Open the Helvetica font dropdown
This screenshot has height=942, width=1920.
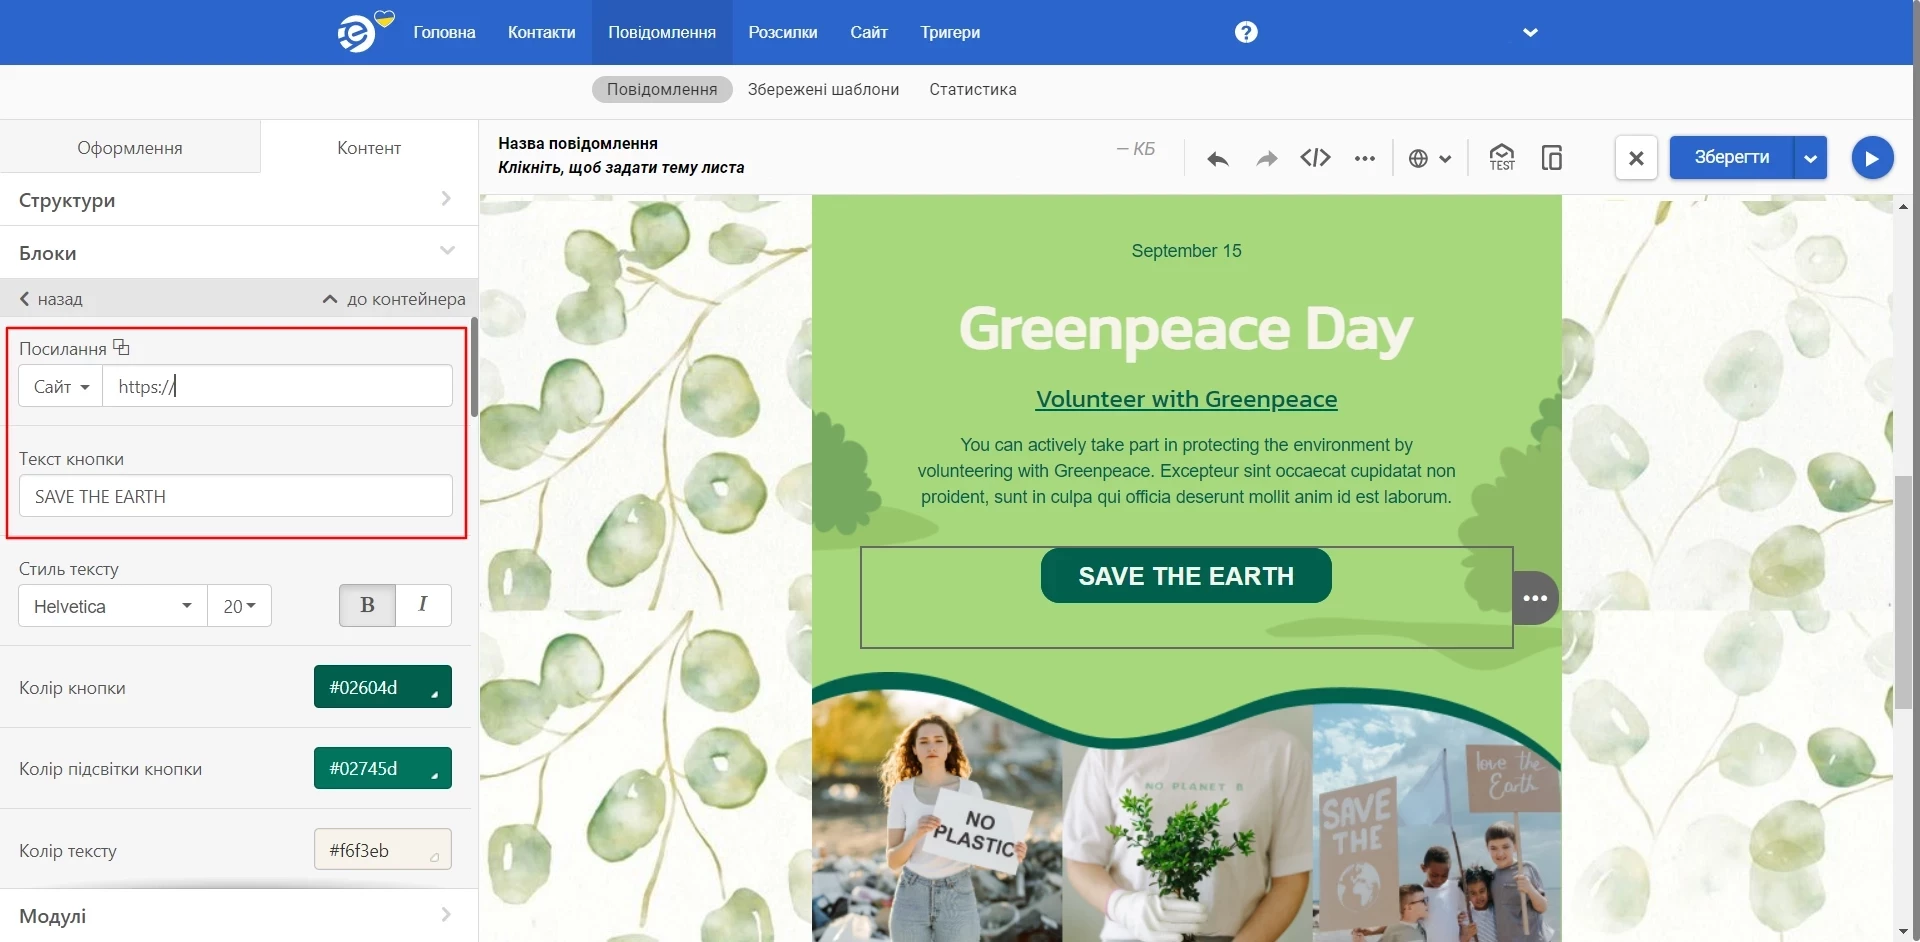coord(113,606)
